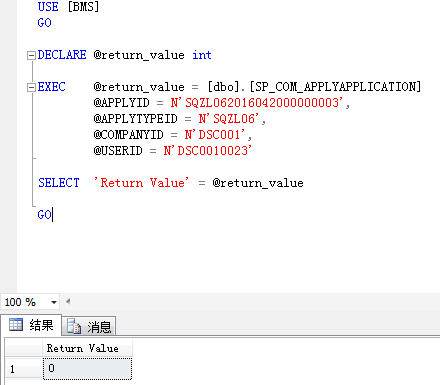Screen dimensions: 440x385
Task: Click the SP_COM_APPLYAPPLICATION procedure name
Action: [335, 87]
